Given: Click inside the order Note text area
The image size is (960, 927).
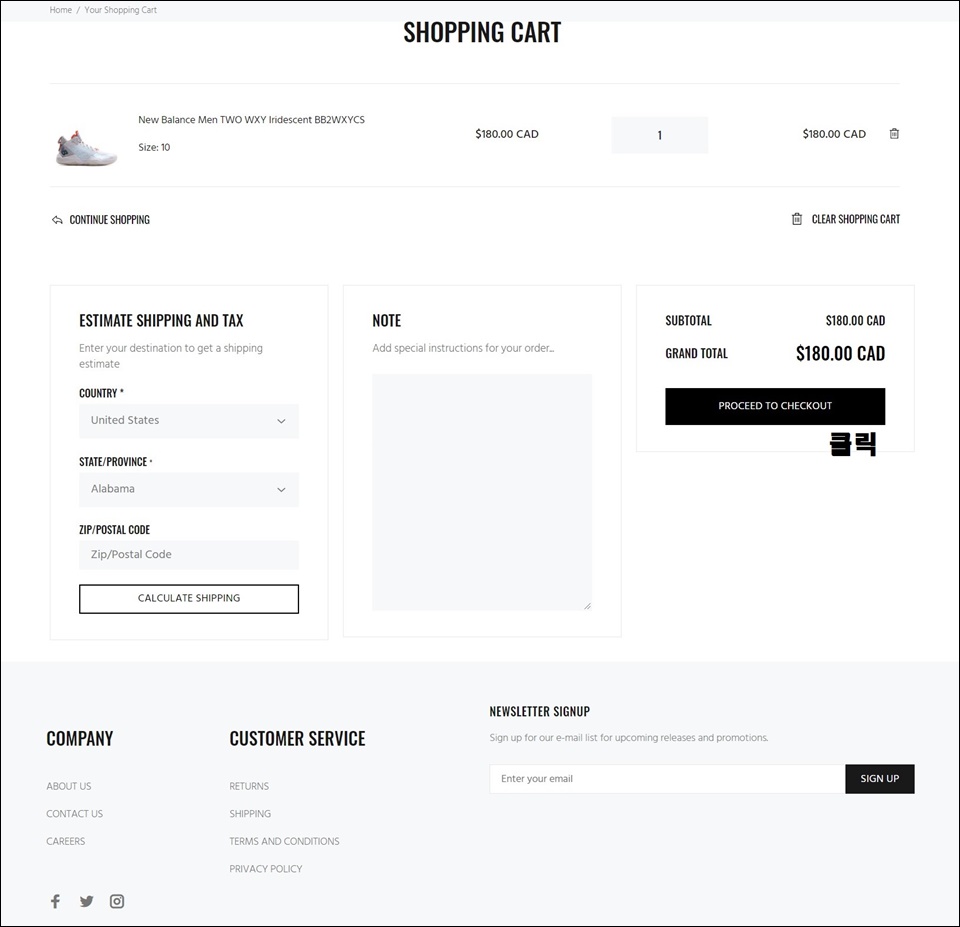Looking at the screenshot, I should click(x=482, y=492).
